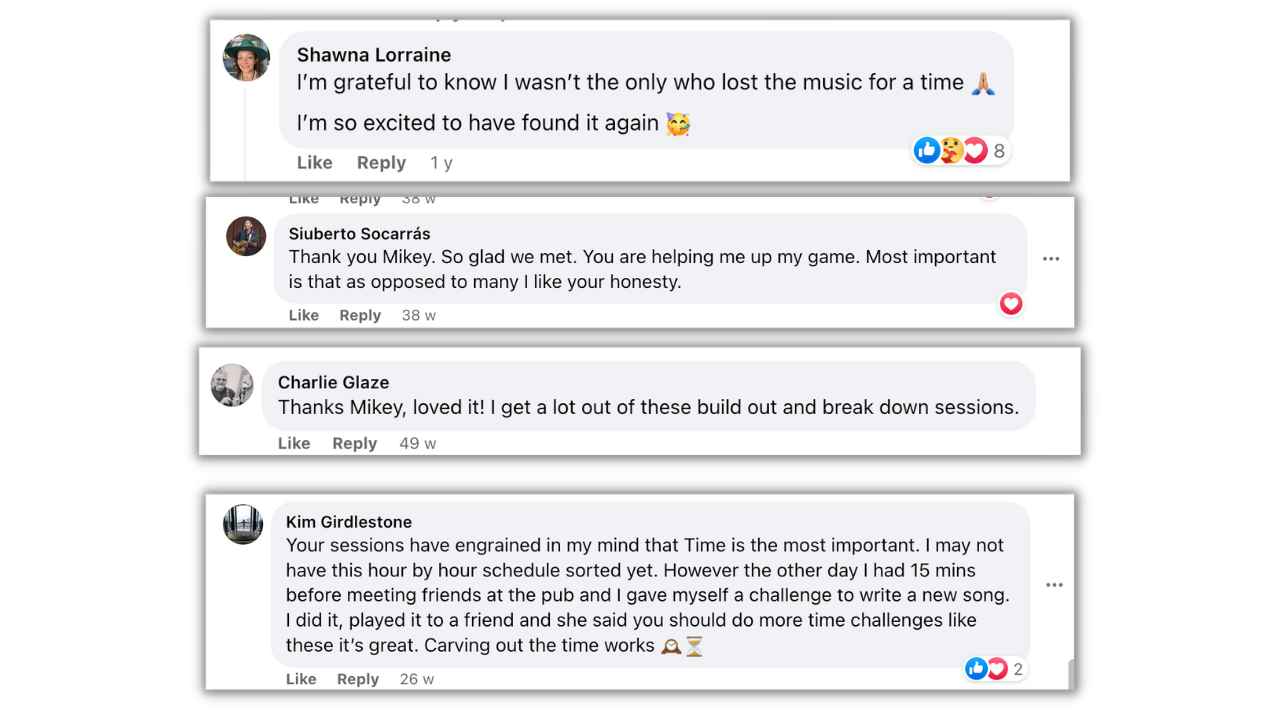Viewport: 1280px width, 720px height.
Task: Reply to Charlie Glaze's comment
Action: (354, 443)
